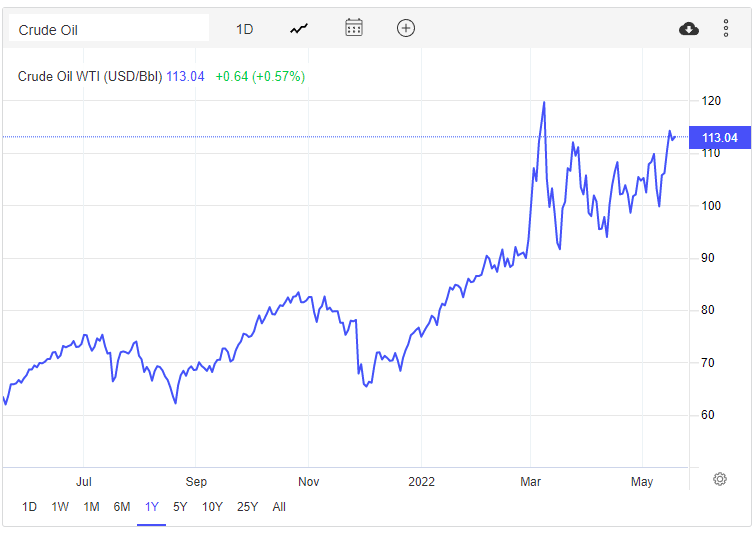Open the three-dot more options menu
This screenshot has width=754, height=534.
click(x=726, y=28)
